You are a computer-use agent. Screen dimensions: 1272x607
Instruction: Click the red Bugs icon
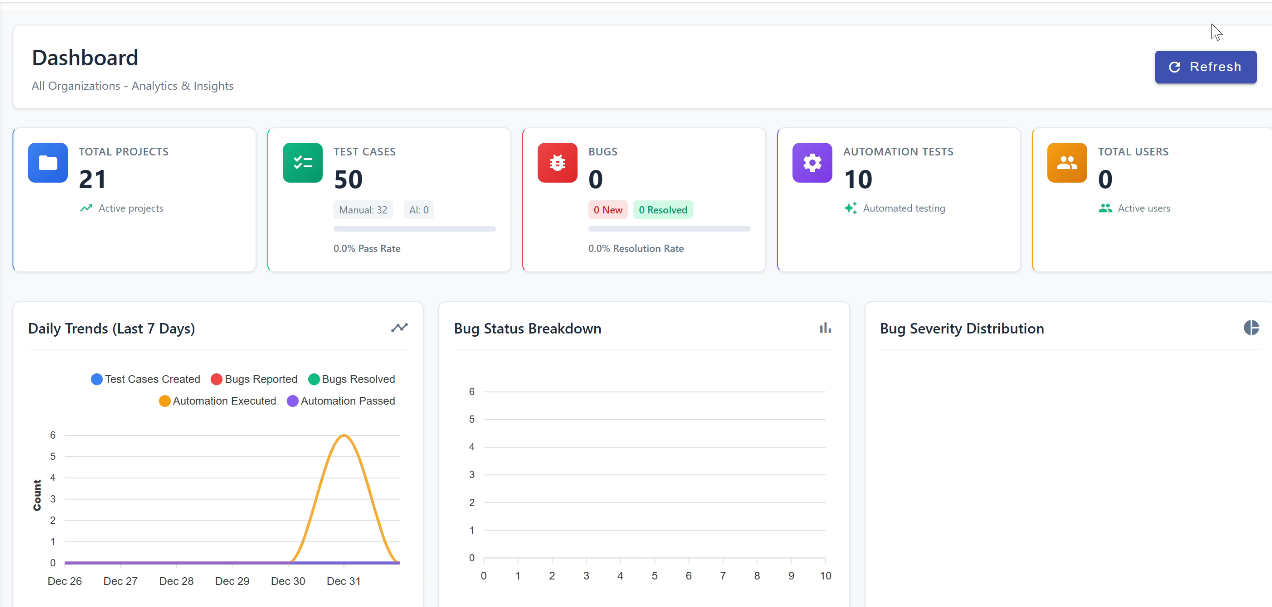(x=557, y=162)
